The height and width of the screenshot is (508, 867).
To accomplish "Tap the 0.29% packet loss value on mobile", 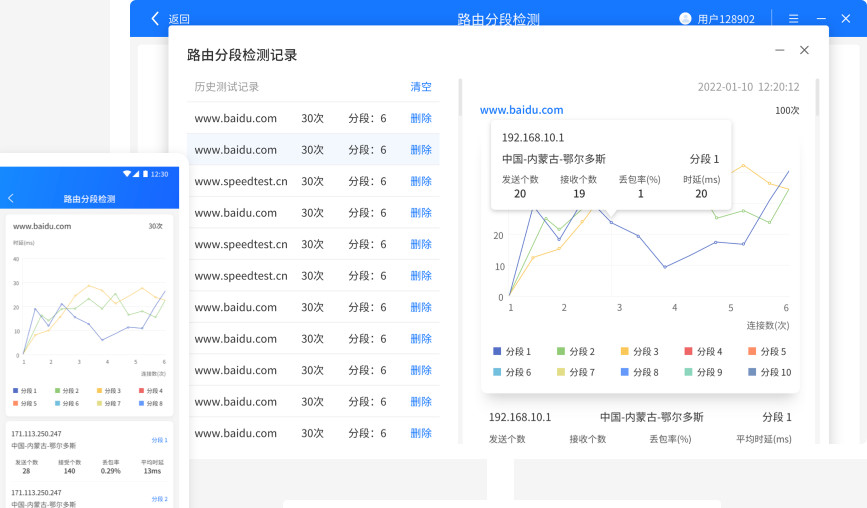I will pyautogui.click(x=111, y=471).
